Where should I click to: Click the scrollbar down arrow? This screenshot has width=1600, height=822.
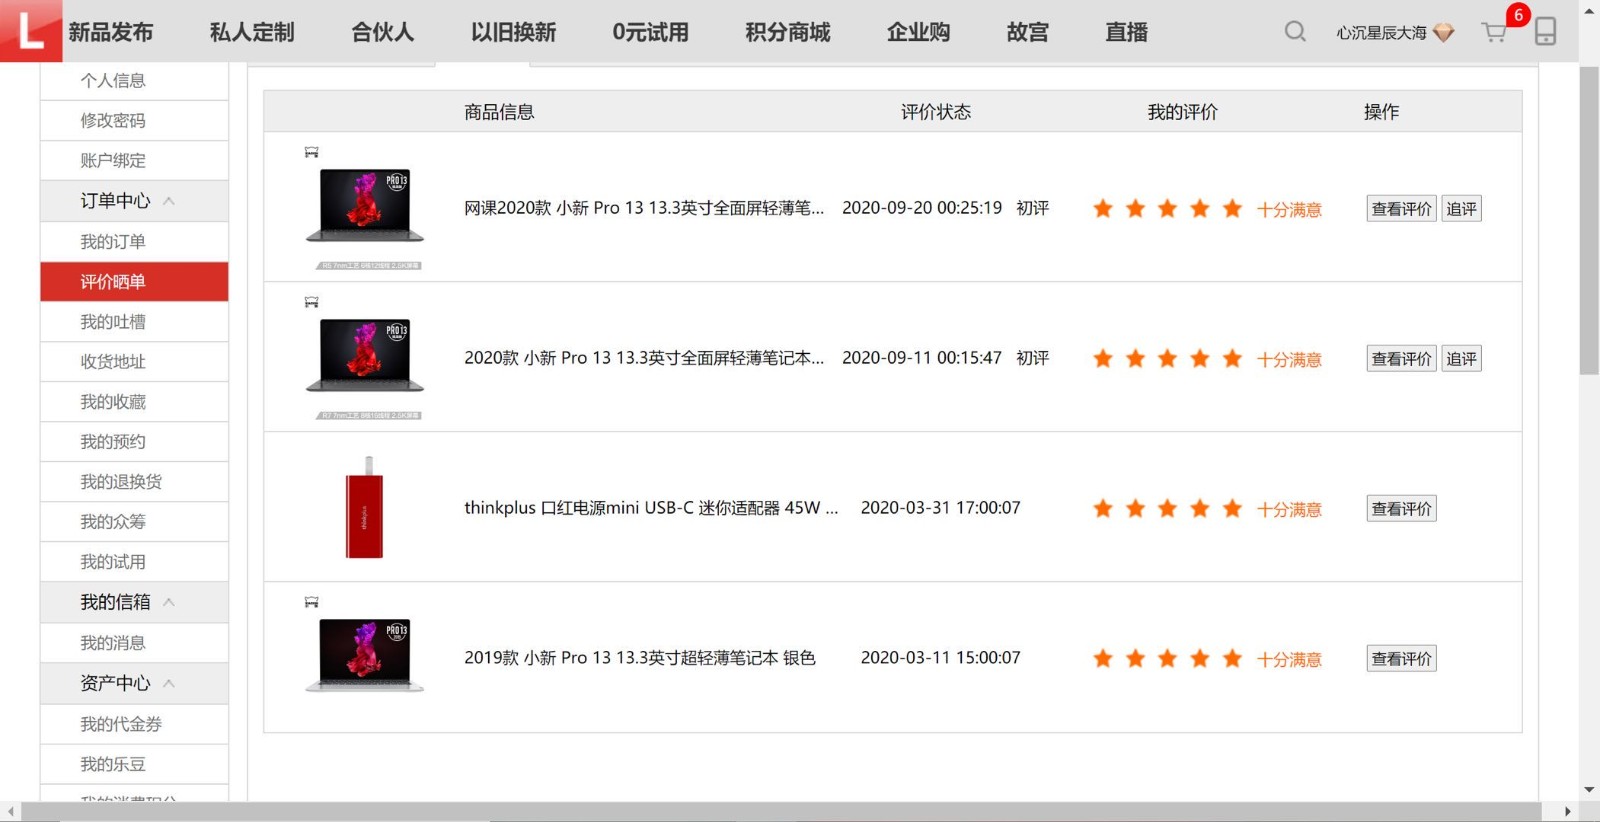pos(1589,790)
